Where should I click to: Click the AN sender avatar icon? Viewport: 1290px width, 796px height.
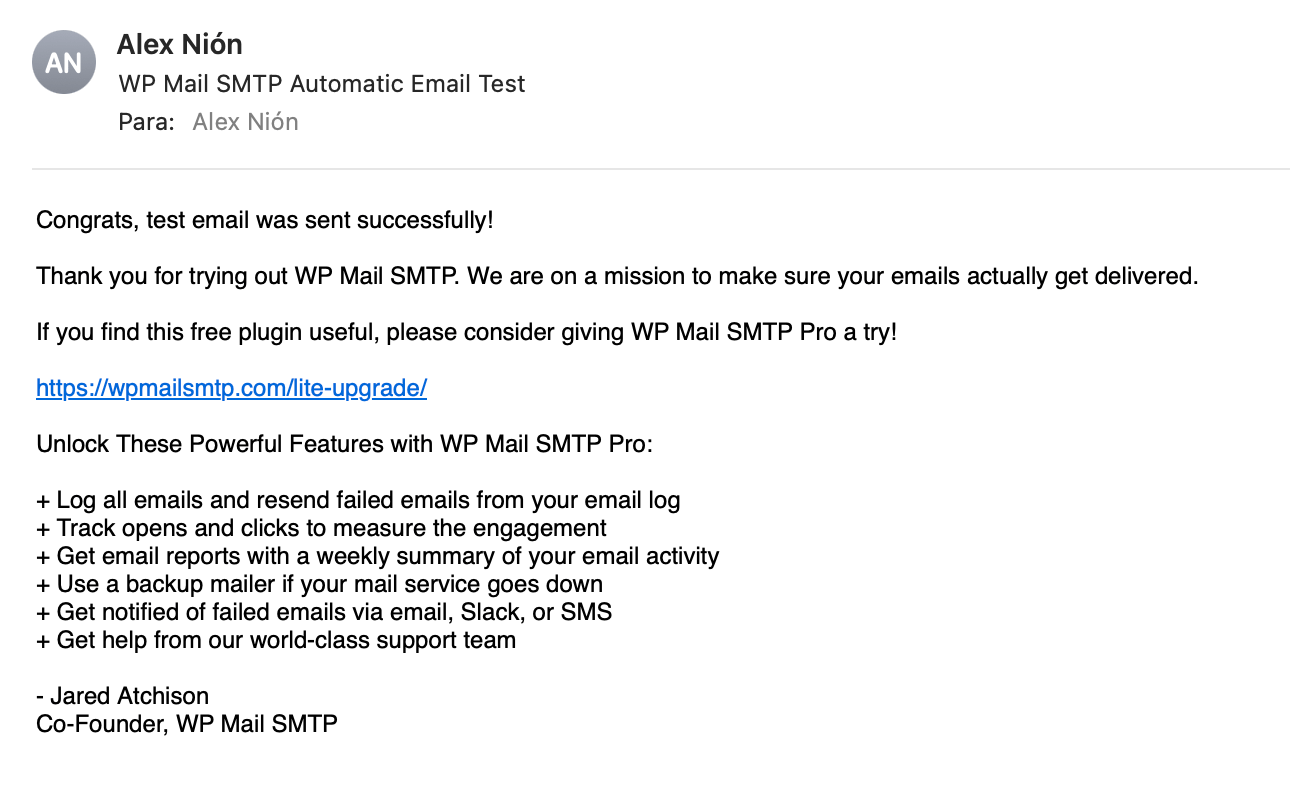(64, 62)
